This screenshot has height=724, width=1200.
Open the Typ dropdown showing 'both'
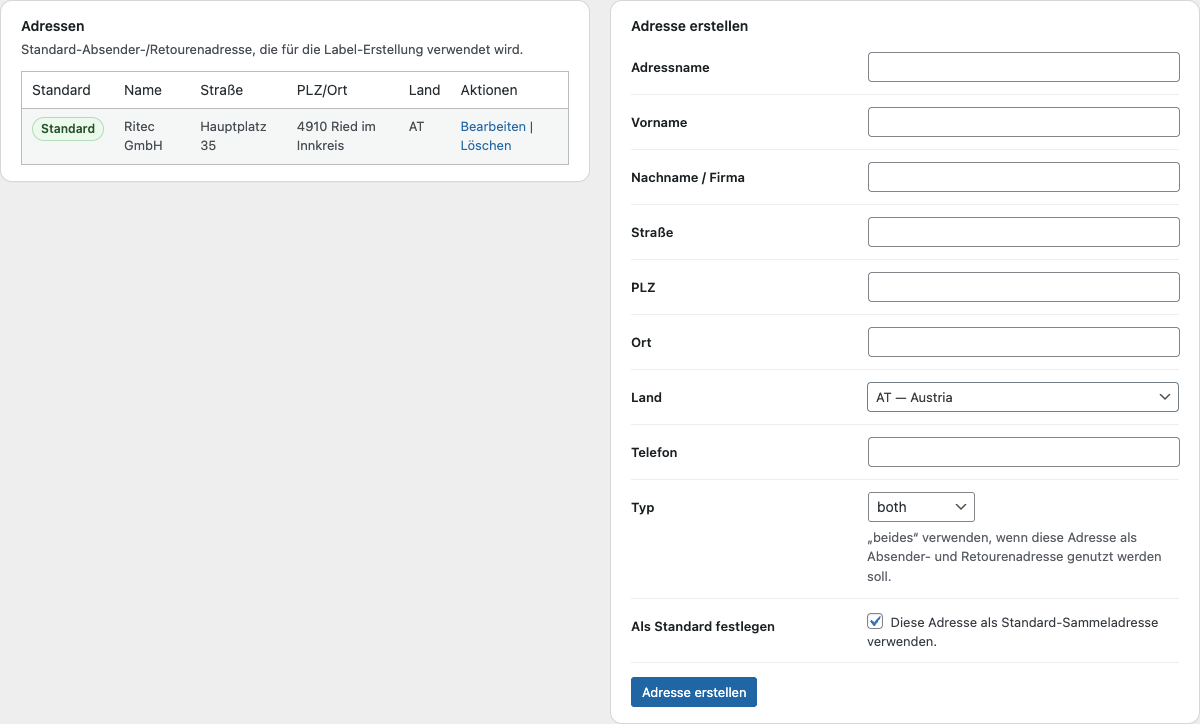coord(920,506)
